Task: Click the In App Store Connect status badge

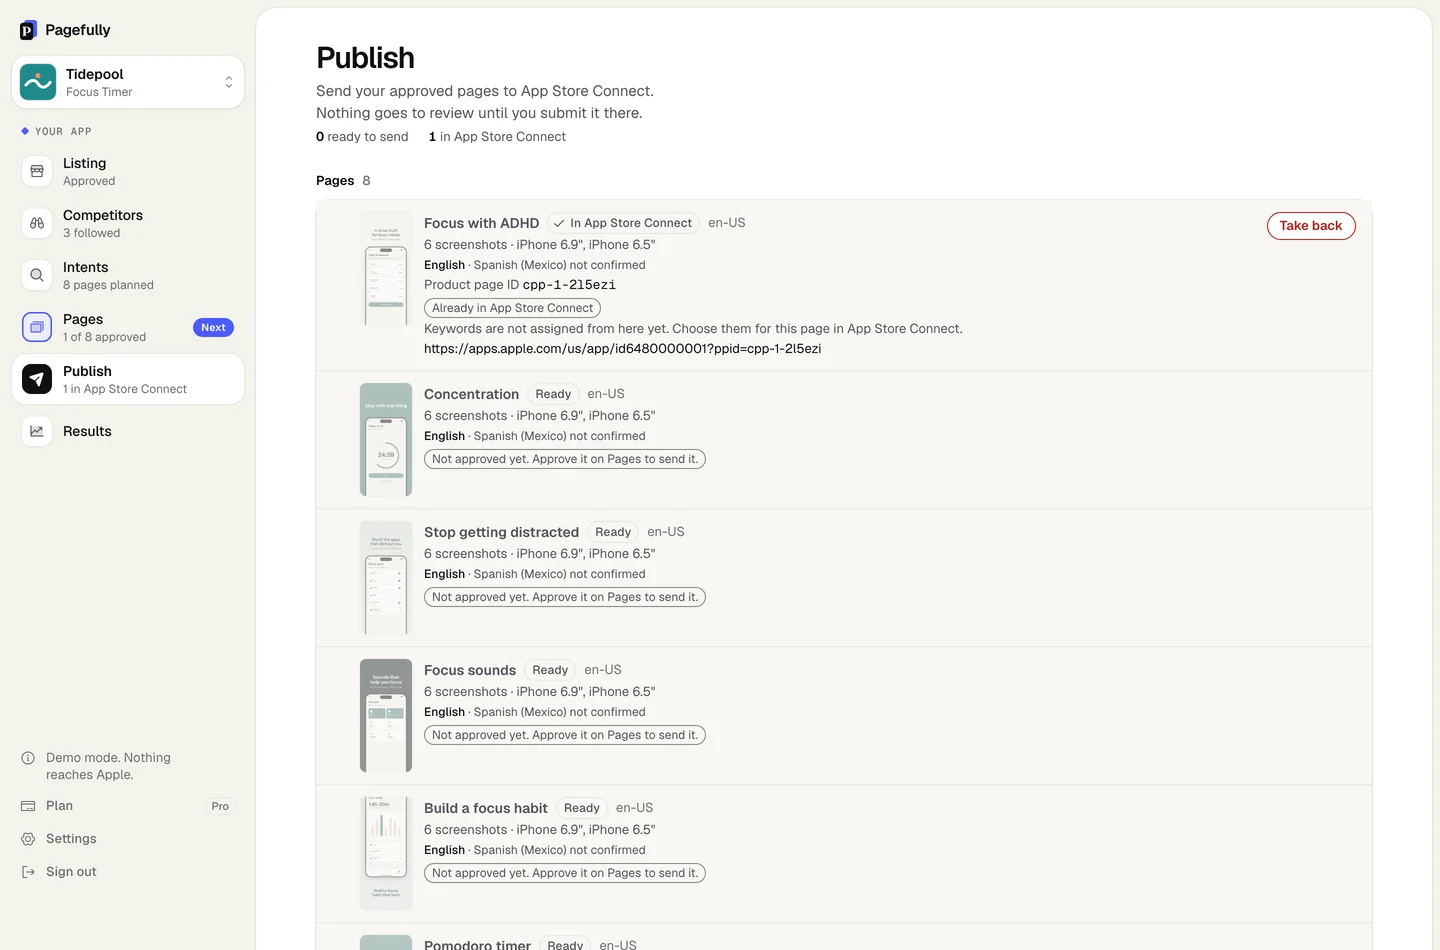Action: [623, 223]
